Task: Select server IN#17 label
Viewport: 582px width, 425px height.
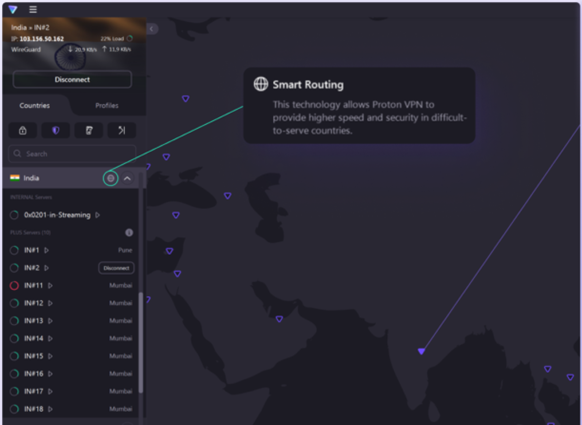Action: 33,391
